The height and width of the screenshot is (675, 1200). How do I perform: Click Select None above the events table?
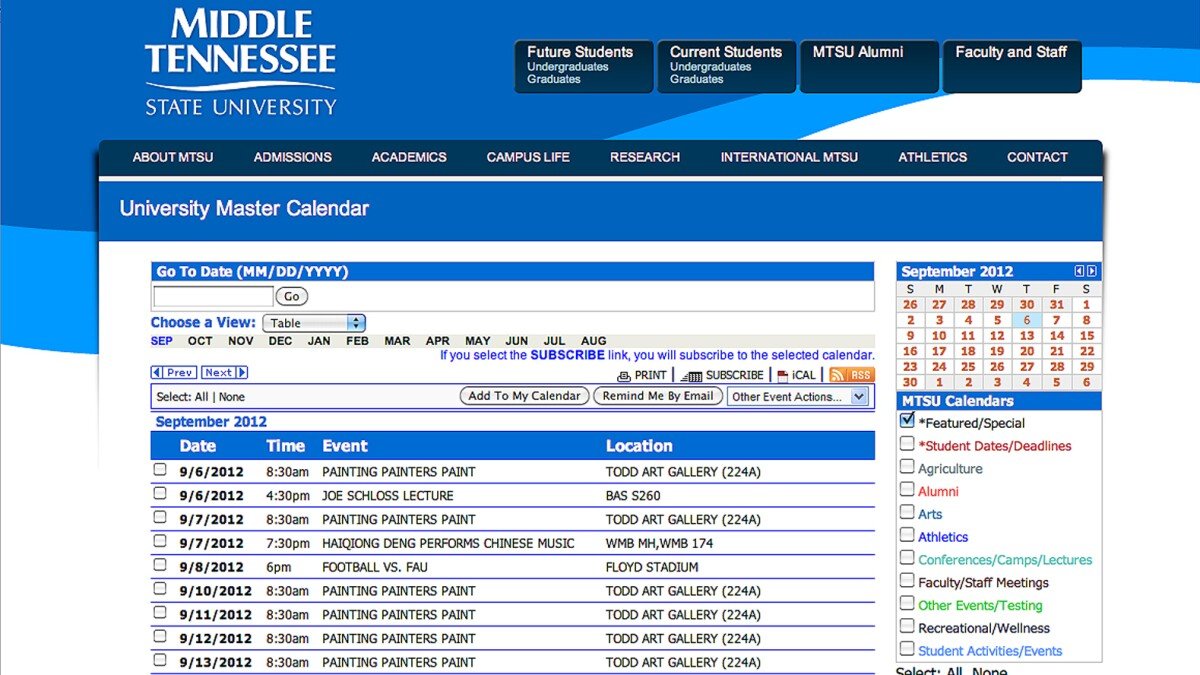pyautogui.click(x=231, y=397)
